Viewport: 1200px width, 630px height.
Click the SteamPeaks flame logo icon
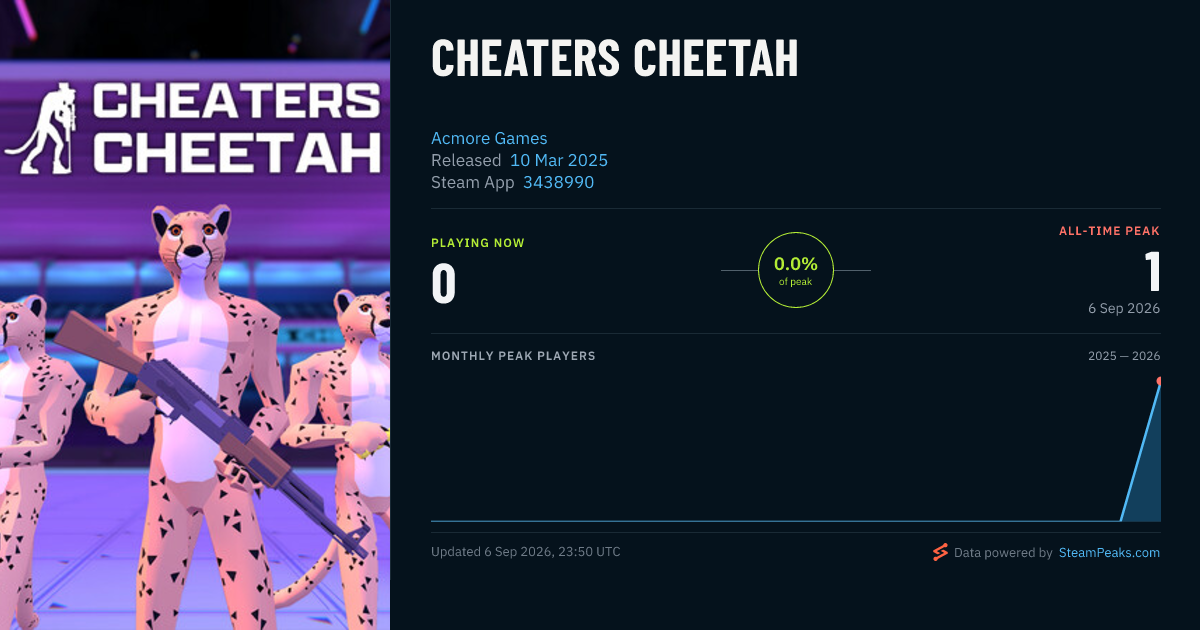click(x=940, y=552)
